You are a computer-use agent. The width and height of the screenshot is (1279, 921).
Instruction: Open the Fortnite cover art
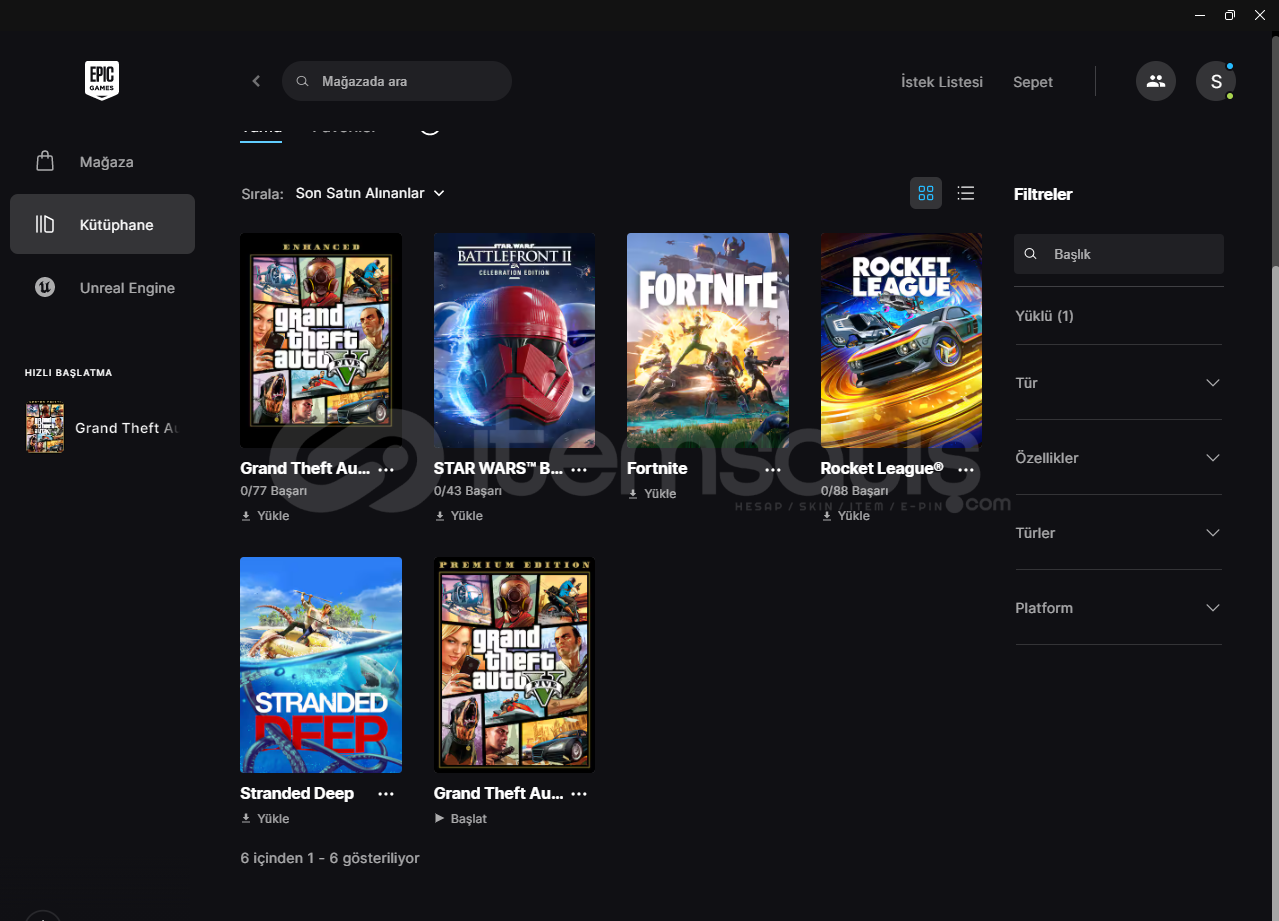708,340
